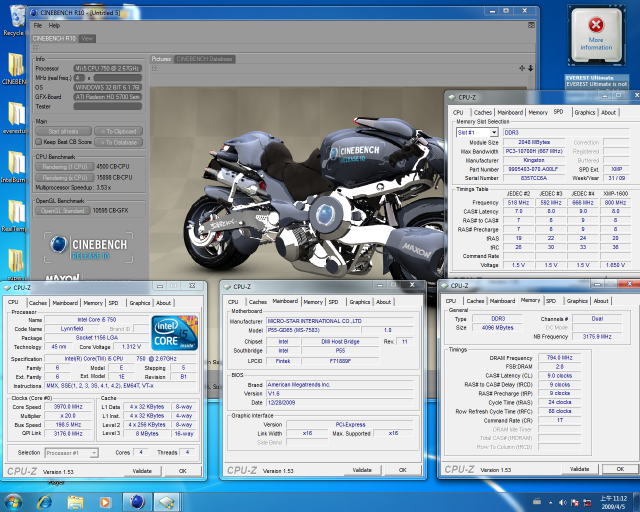Viewport: 640px width, 512px height.
Task: Launch Internet Explorer from taskbar
Action: click(44, 502)
